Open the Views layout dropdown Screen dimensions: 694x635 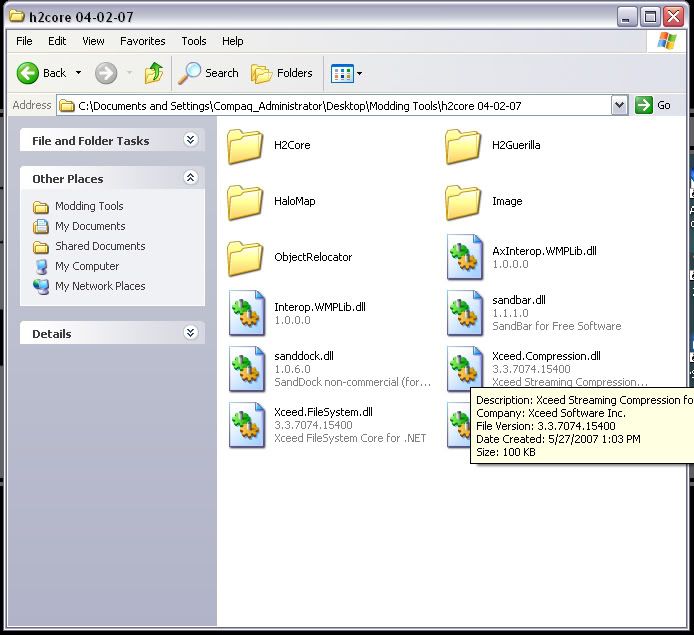[x=347, y=73]
